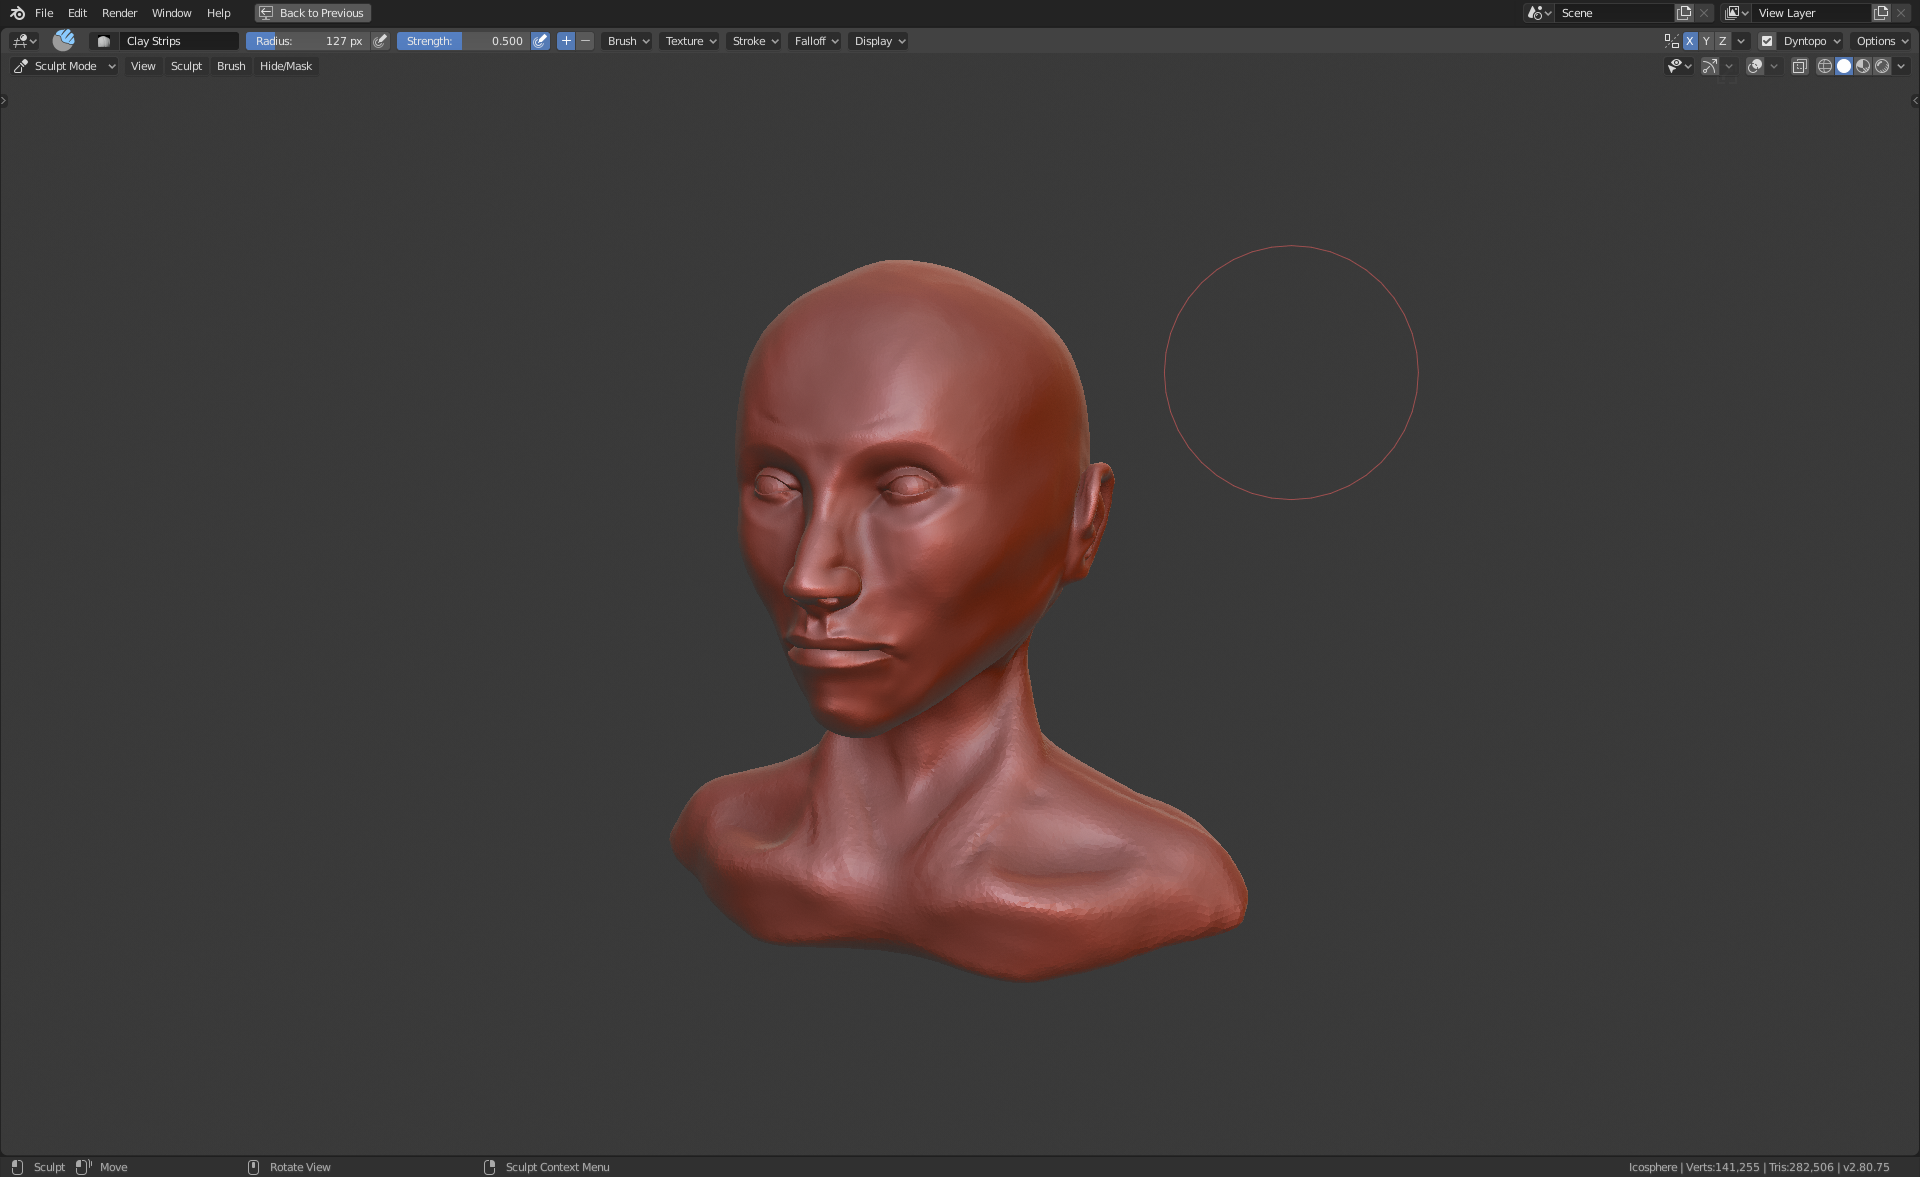Toggle radius pressure sensitivity icon
Screen dimensions: 1920x1177
tap(380, 41)
